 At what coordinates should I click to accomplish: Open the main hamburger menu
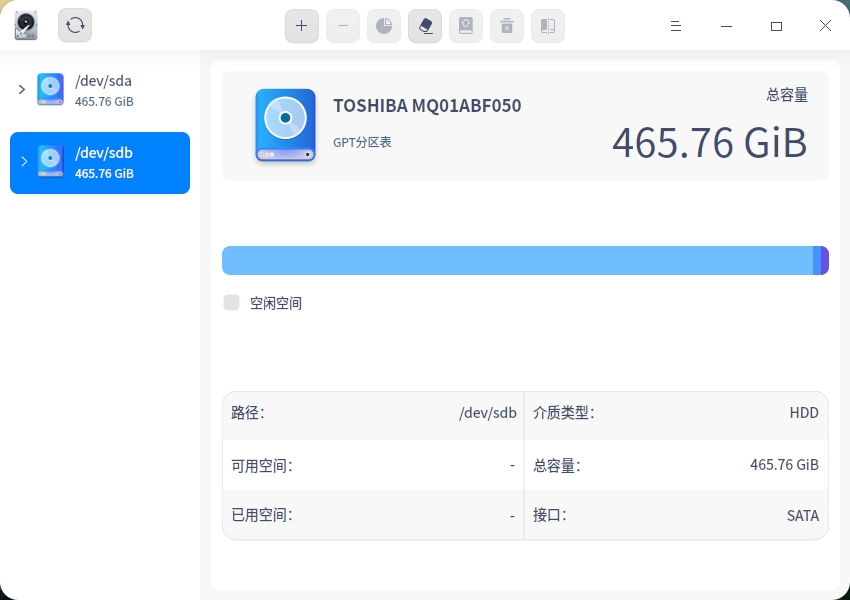[x=676, y=26]
